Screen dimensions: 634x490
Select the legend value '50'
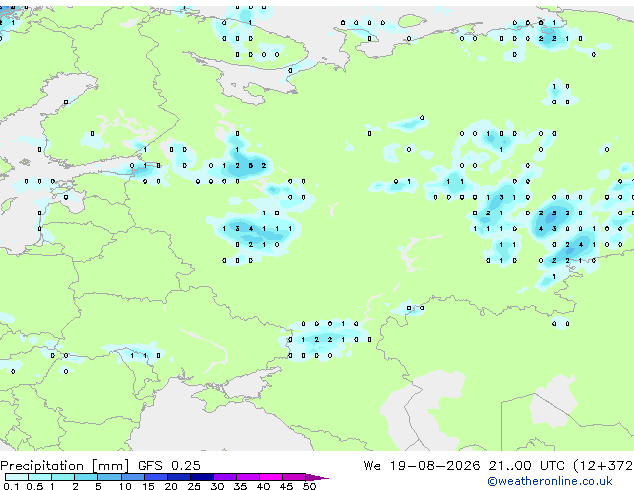pyautogui.click(x=309, y=486)
